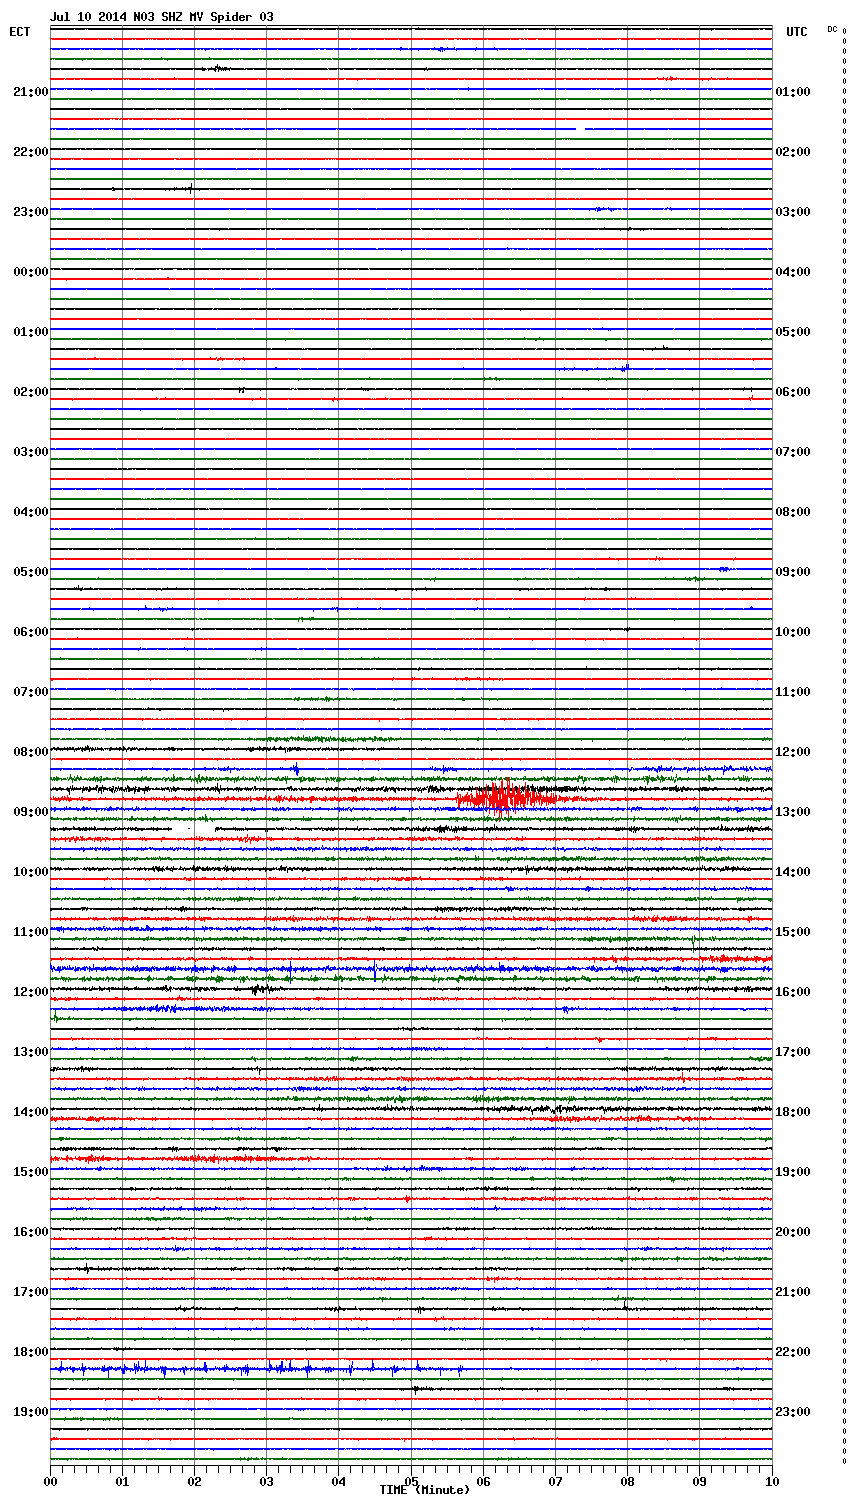Pick the UTC 18:00 hour label
The width and height of the screenshot is (852, 1500).
(x=793, y=1112)
